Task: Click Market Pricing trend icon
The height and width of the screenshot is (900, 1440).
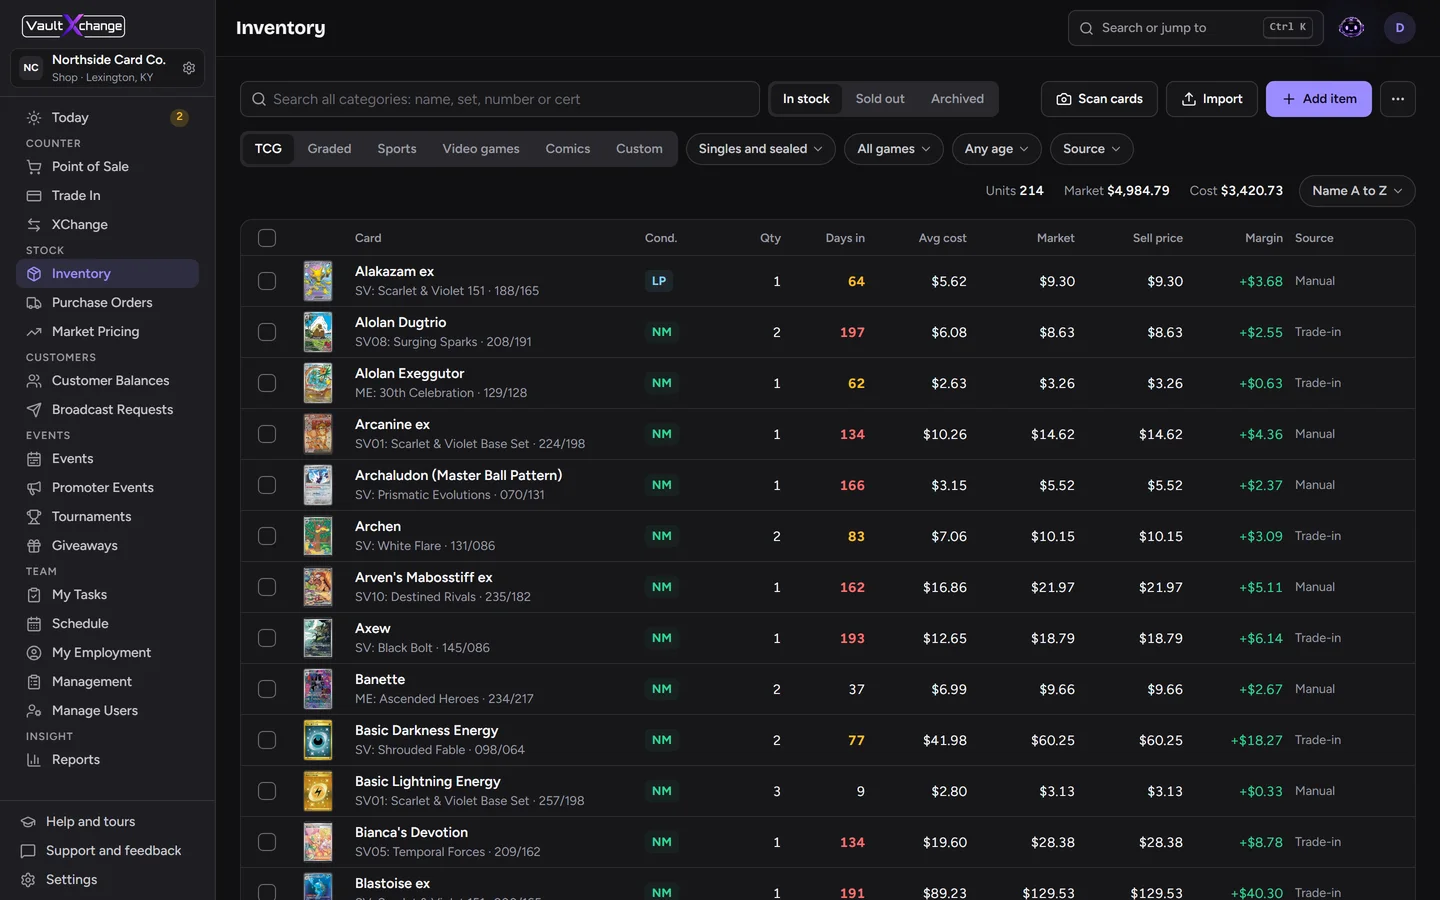Action: (34, 332)
